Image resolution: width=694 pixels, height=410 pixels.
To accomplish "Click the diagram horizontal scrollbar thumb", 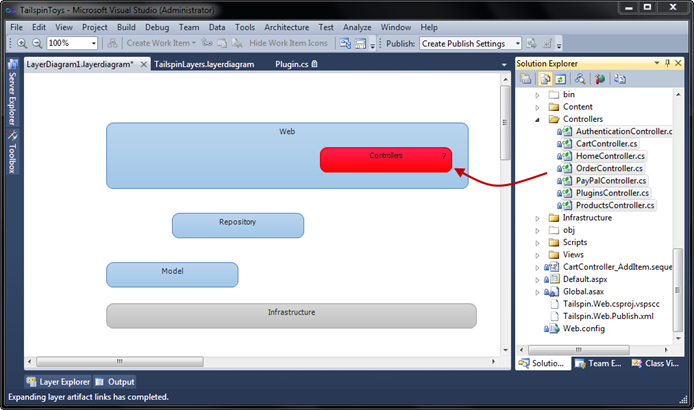I will click(x=120, y=362).
